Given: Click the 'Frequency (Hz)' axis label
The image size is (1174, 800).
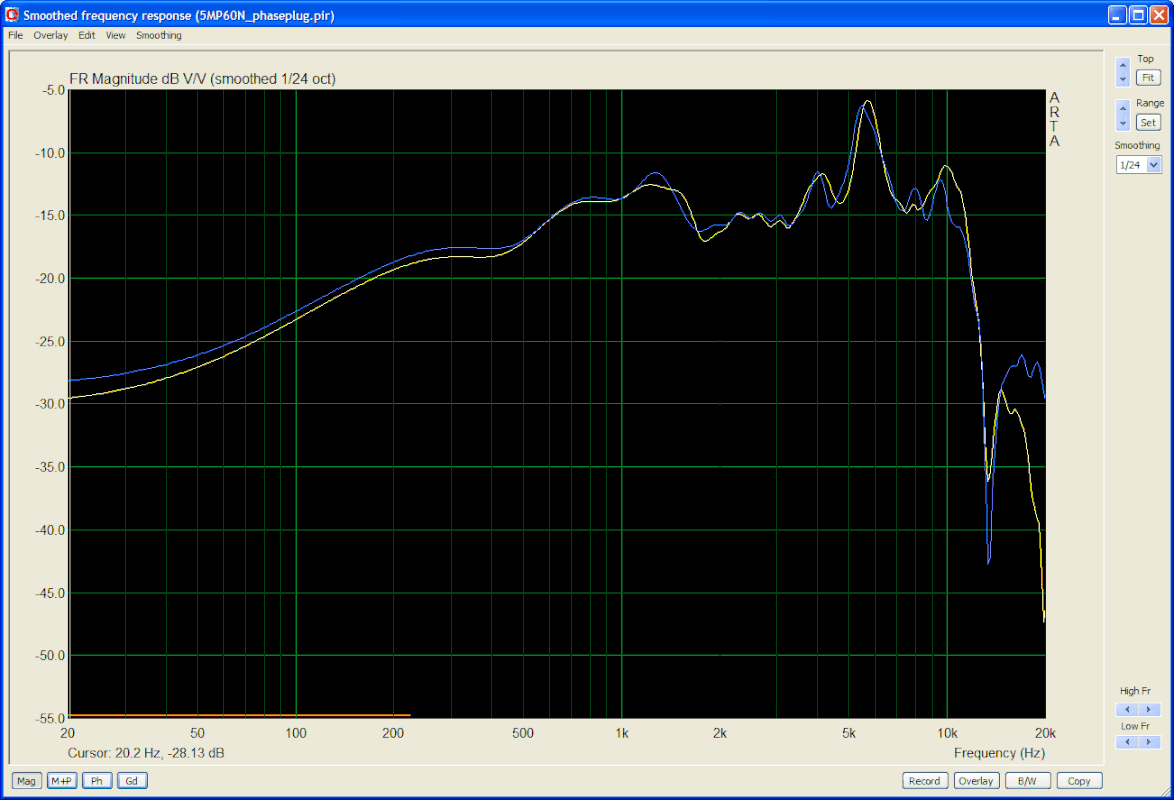Looking at the screenshot, I should (1000, 753).
